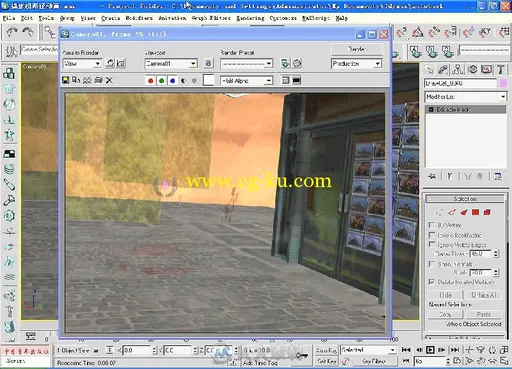Screen dimensions: 512x369
Task: Select Polygon sub-object level icon
Action: (475, 212)
